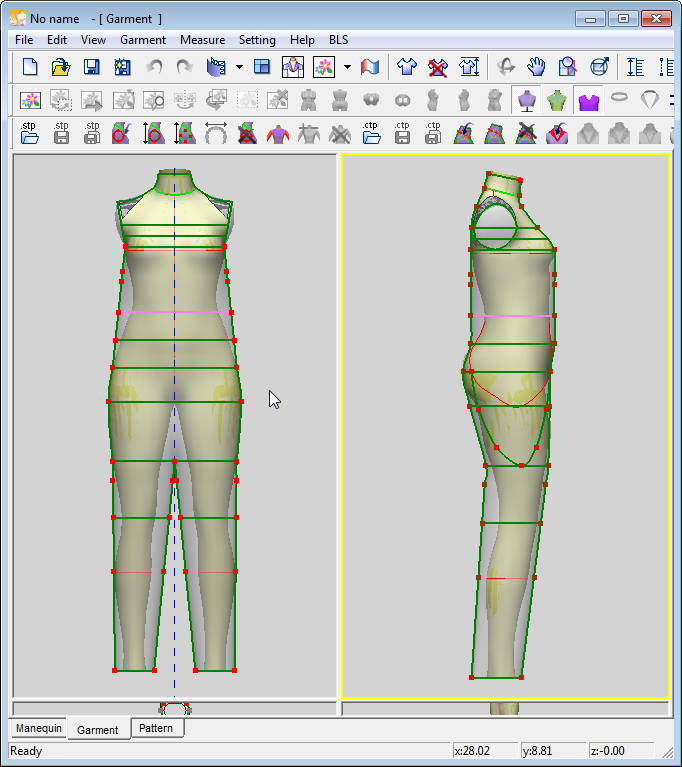Click the red lapel collar icon with blue arrow
The width and height of the screenshot is (682, 767).
click(557, 133)
